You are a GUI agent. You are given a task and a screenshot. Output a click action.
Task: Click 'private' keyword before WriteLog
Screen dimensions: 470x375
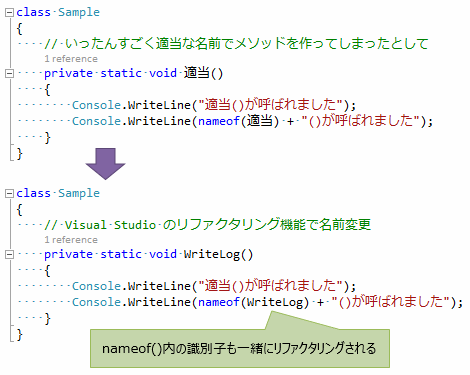[x=68, y=255]
